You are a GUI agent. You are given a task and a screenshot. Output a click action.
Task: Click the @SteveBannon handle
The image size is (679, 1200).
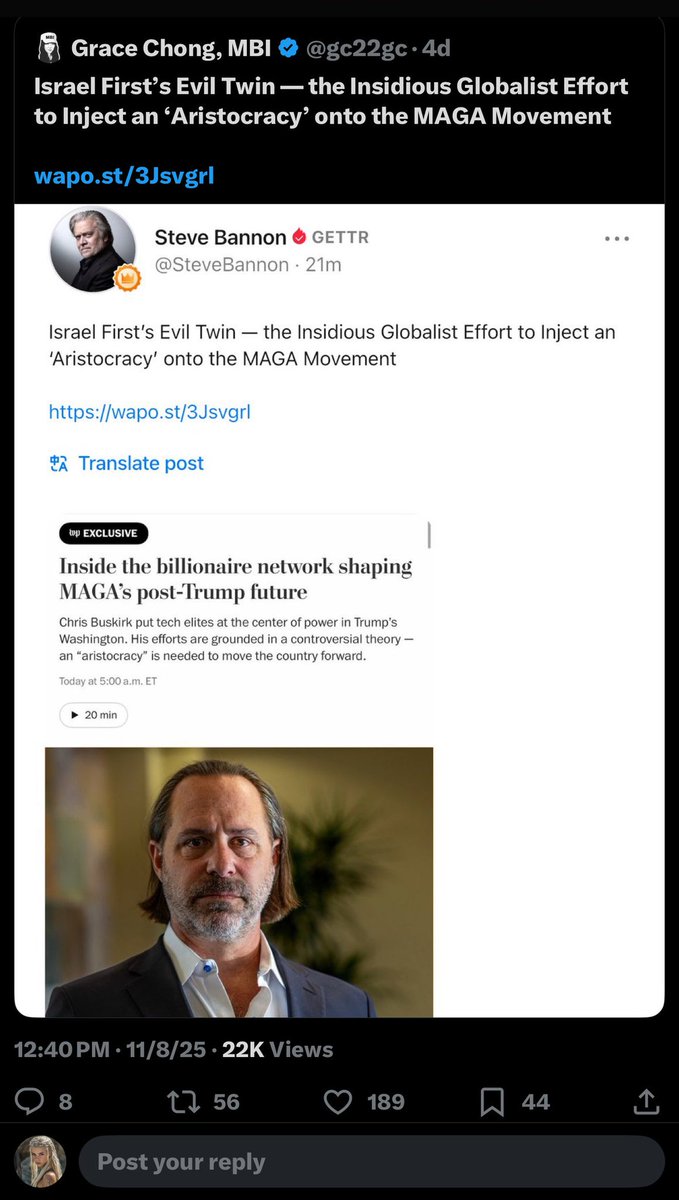[x=221, y=264]
